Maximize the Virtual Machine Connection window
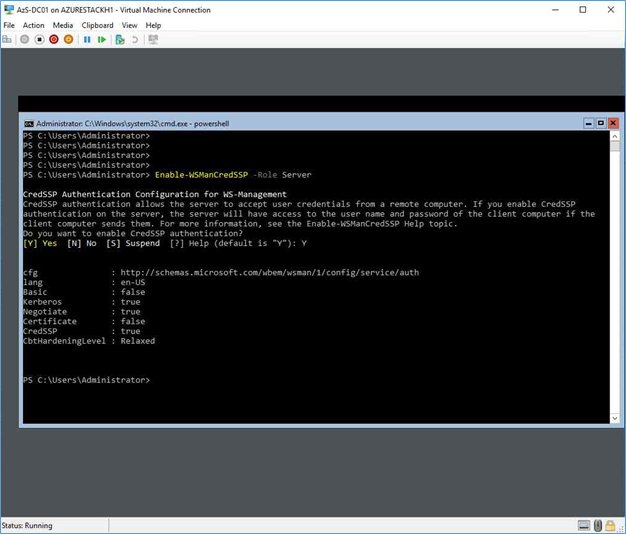 582,10
